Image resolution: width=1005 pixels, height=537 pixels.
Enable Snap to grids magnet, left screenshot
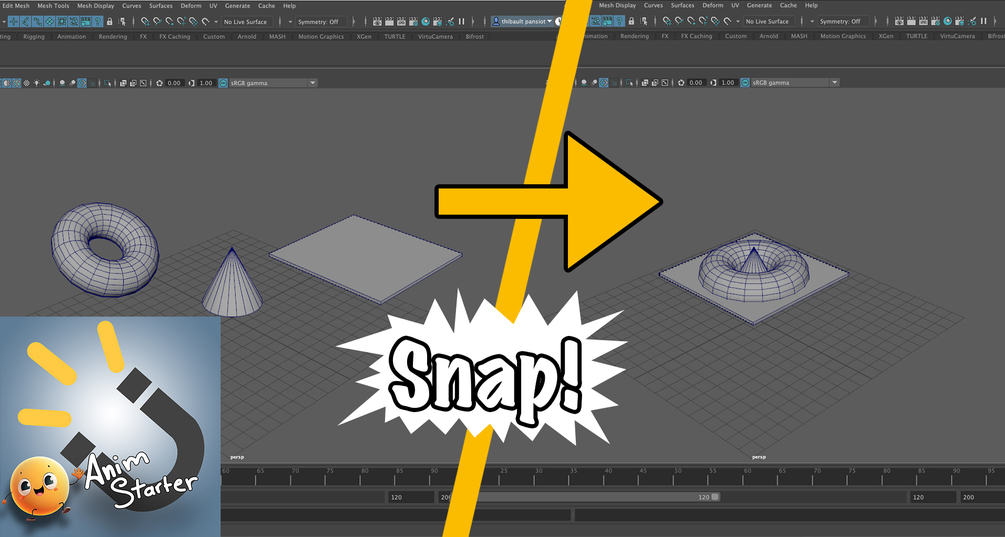point(145,21)
